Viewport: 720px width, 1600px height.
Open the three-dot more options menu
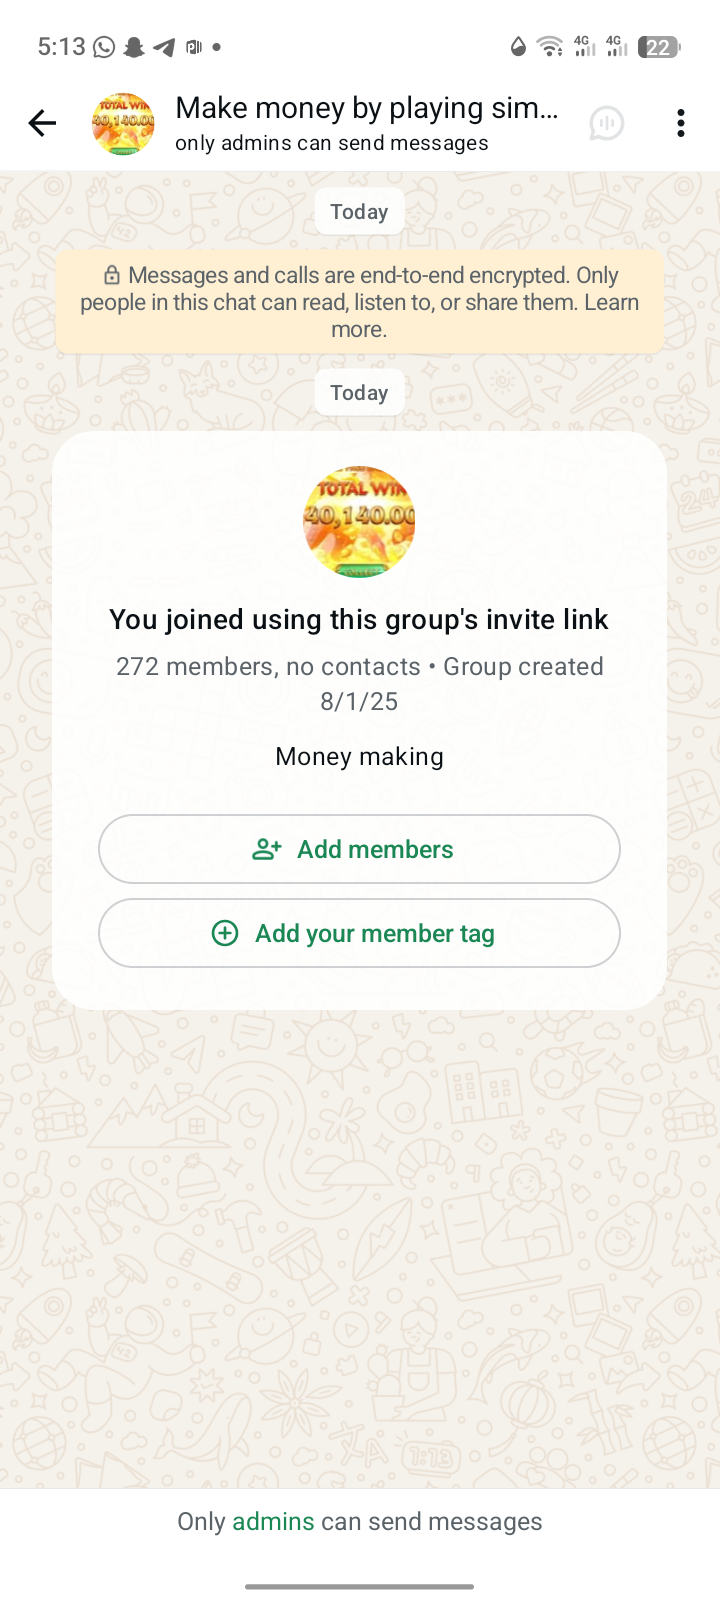coord(680,123)
